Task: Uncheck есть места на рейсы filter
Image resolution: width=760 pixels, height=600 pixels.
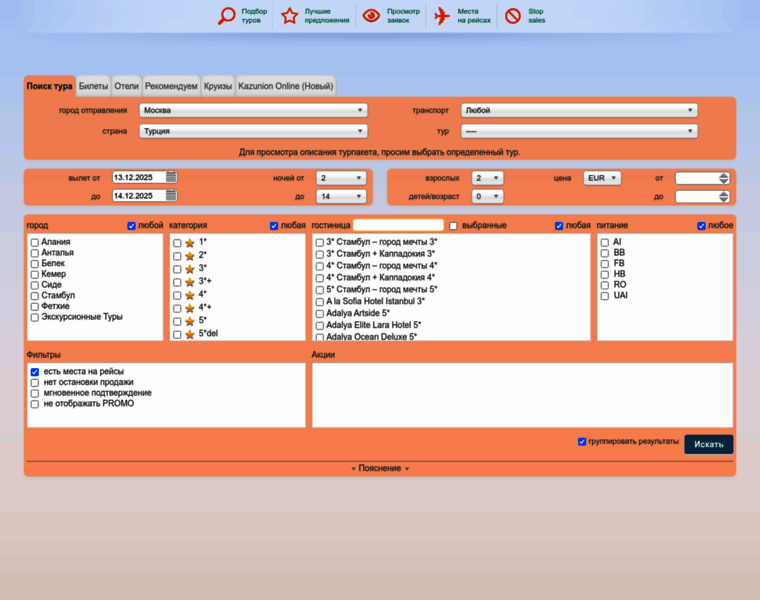Action: tap(35, 372)
